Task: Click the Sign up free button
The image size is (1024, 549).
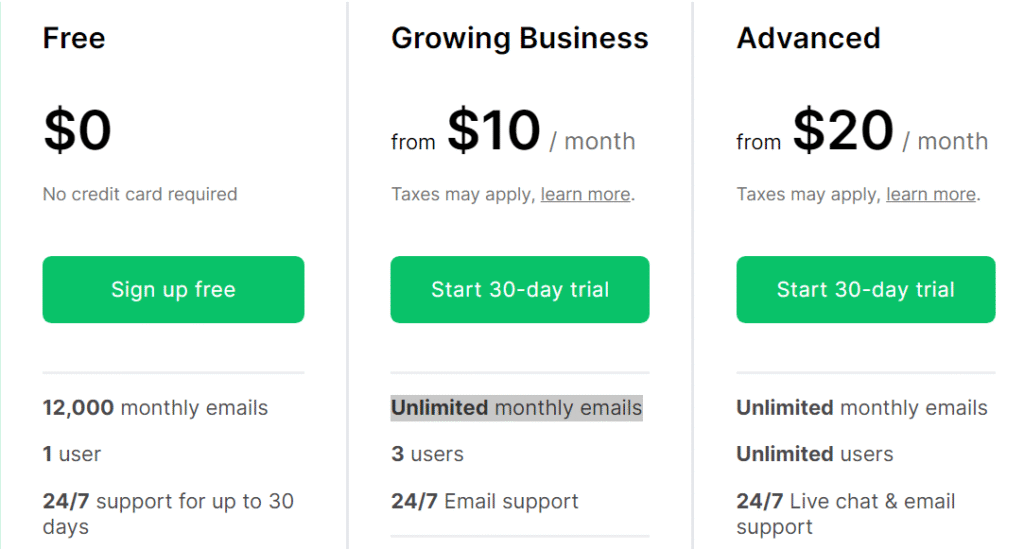Action: (x=173, y=290)
